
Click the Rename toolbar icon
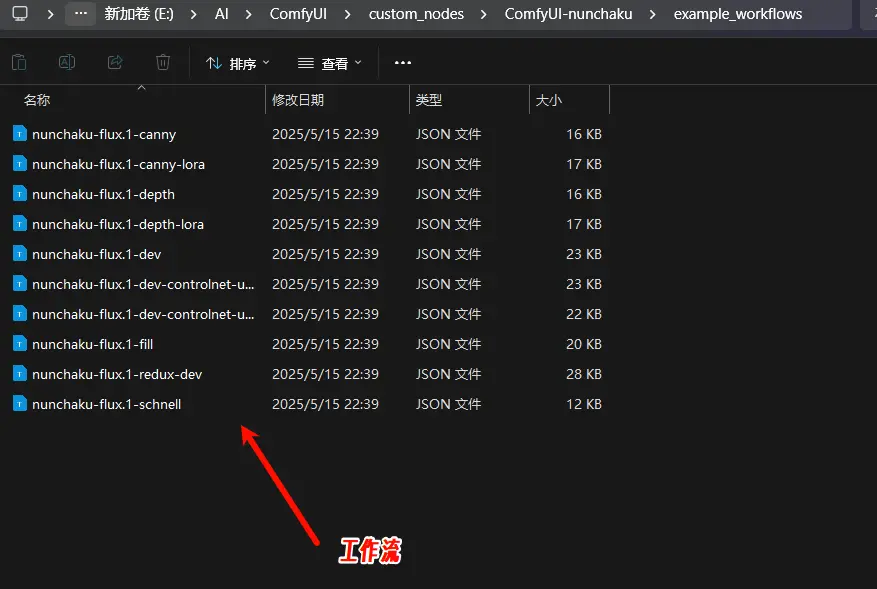67,62
